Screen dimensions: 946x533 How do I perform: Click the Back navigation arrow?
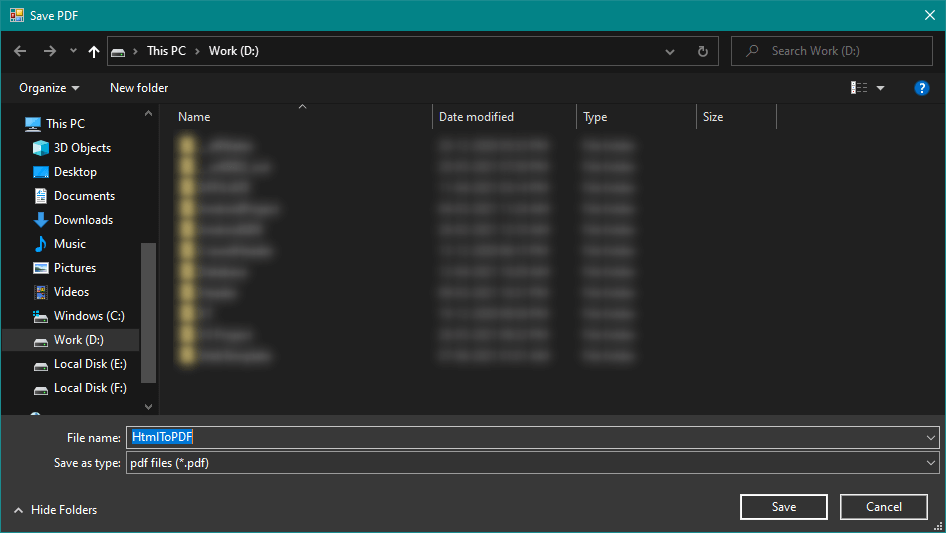[20, 51]
